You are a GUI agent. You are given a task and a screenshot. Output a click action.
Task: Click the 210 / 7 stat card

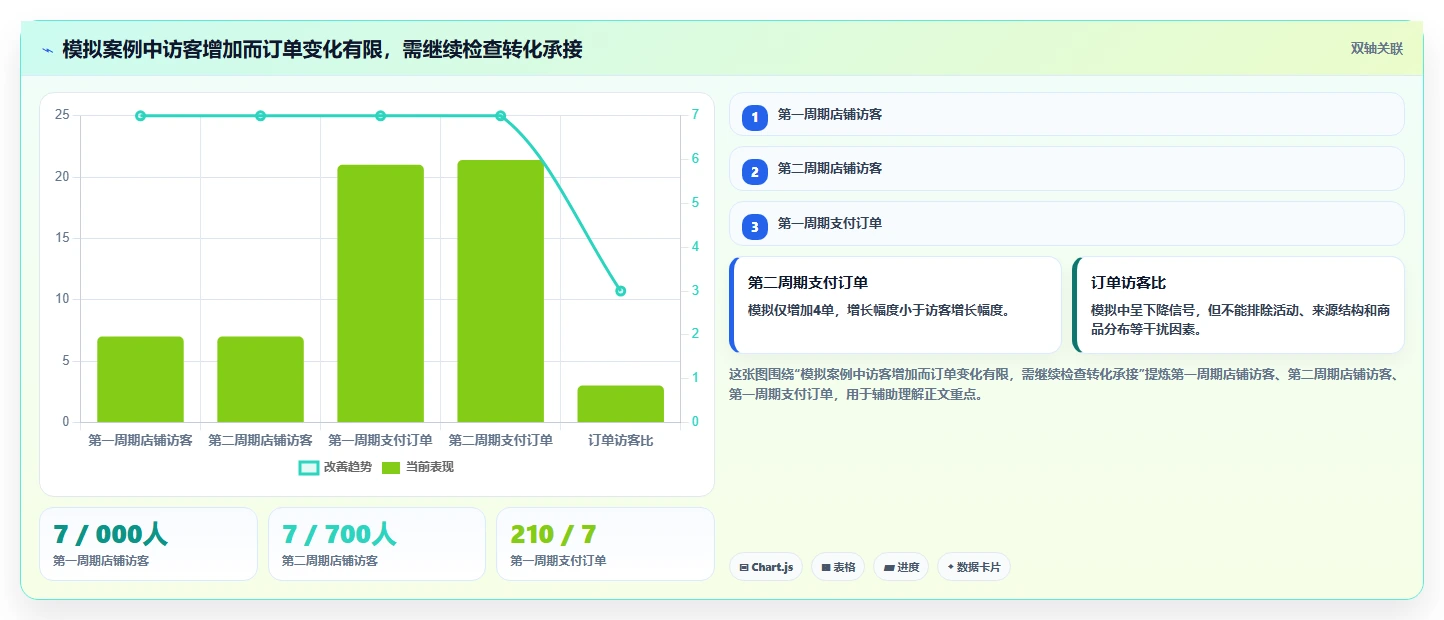[x=605, y=544]
